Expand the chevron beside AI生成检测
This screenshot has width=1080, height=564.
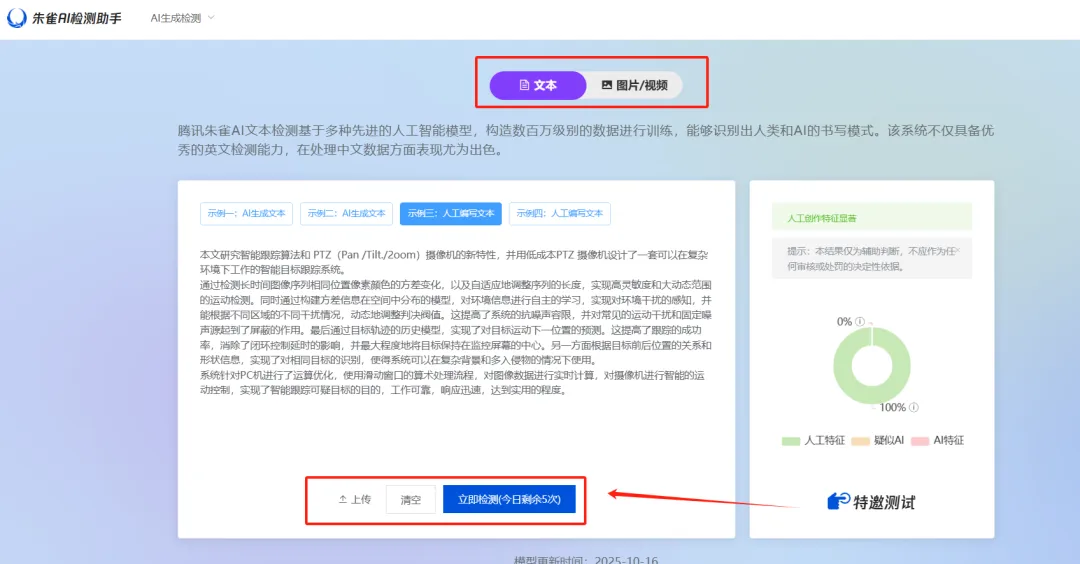(211, 18)
